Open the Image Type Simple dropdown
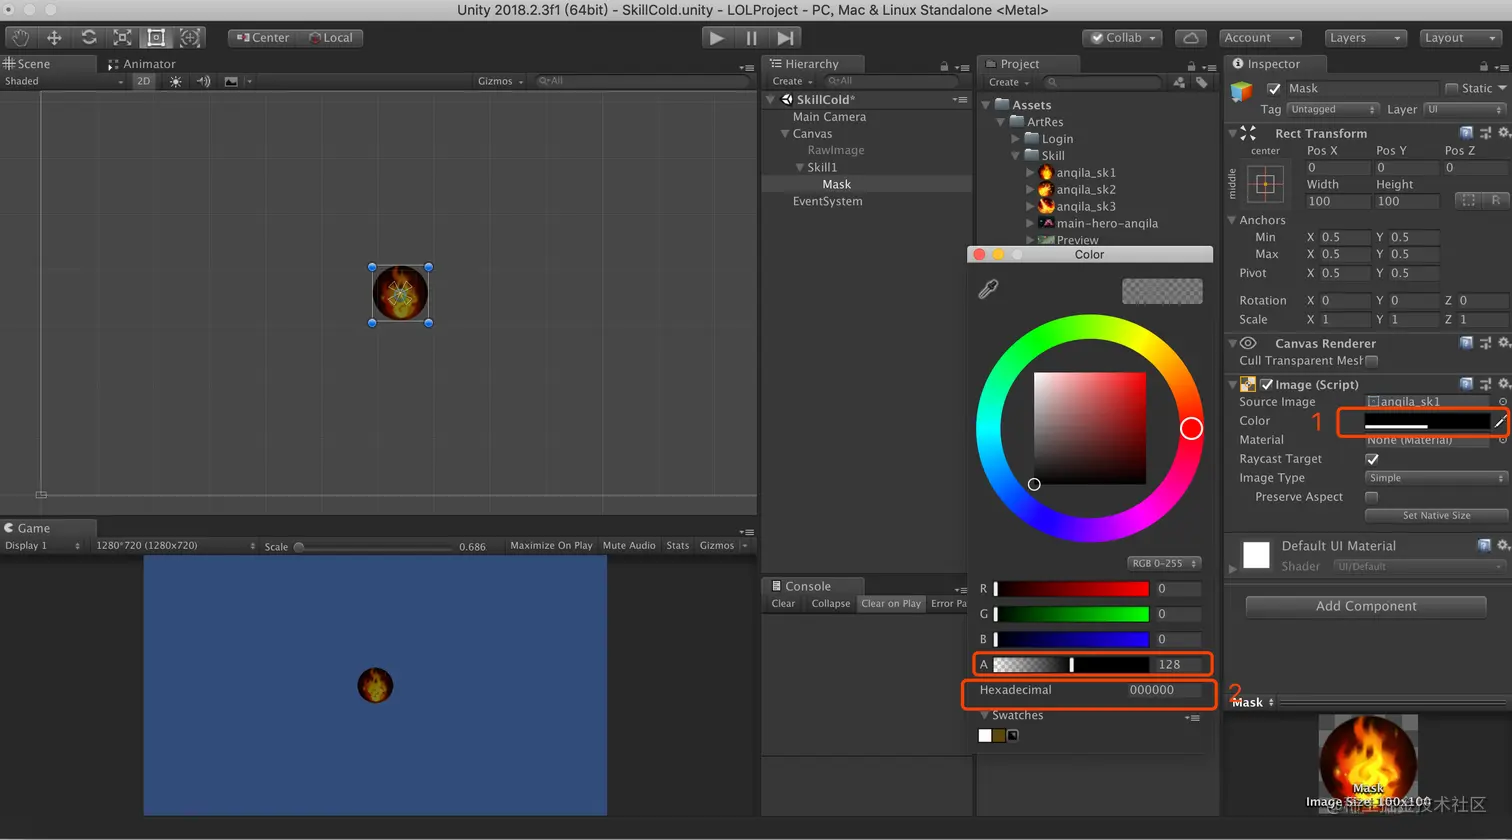The height and width of the screenshot is (840, 1512). coord(1436,478)
